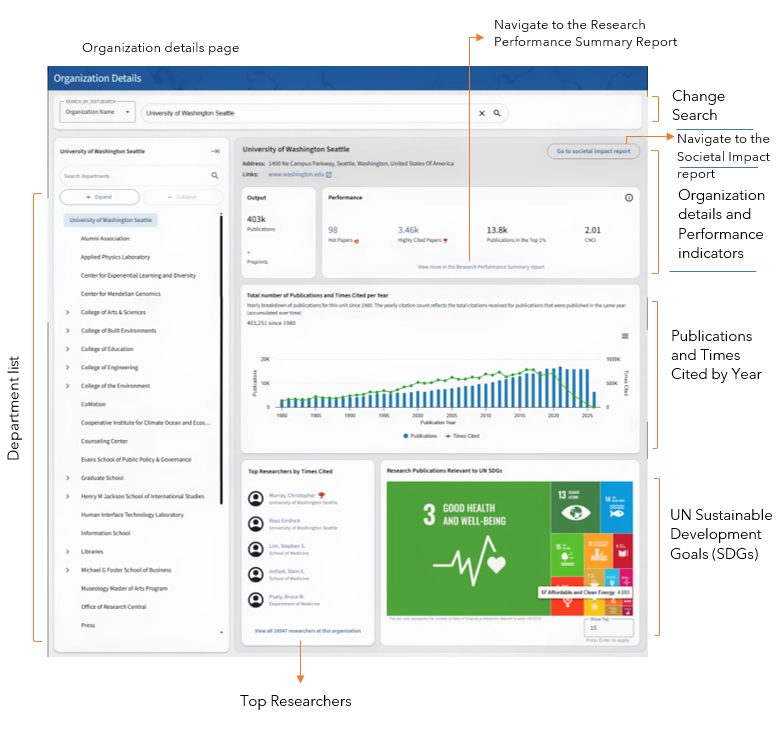Click the Expand all button
This screenshot has width=777, height=730.
point(100,197)
